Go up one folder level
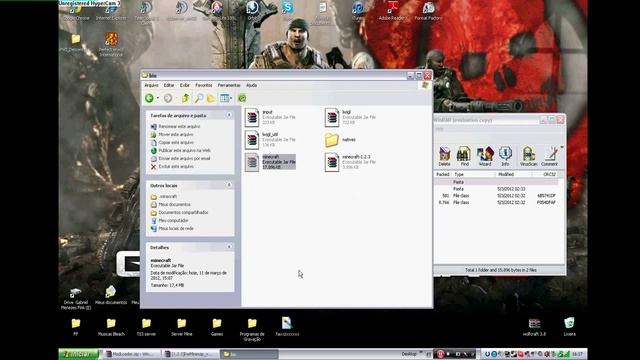Image resolution: width=640 pixels, height=360 pixels. (185, 98)
